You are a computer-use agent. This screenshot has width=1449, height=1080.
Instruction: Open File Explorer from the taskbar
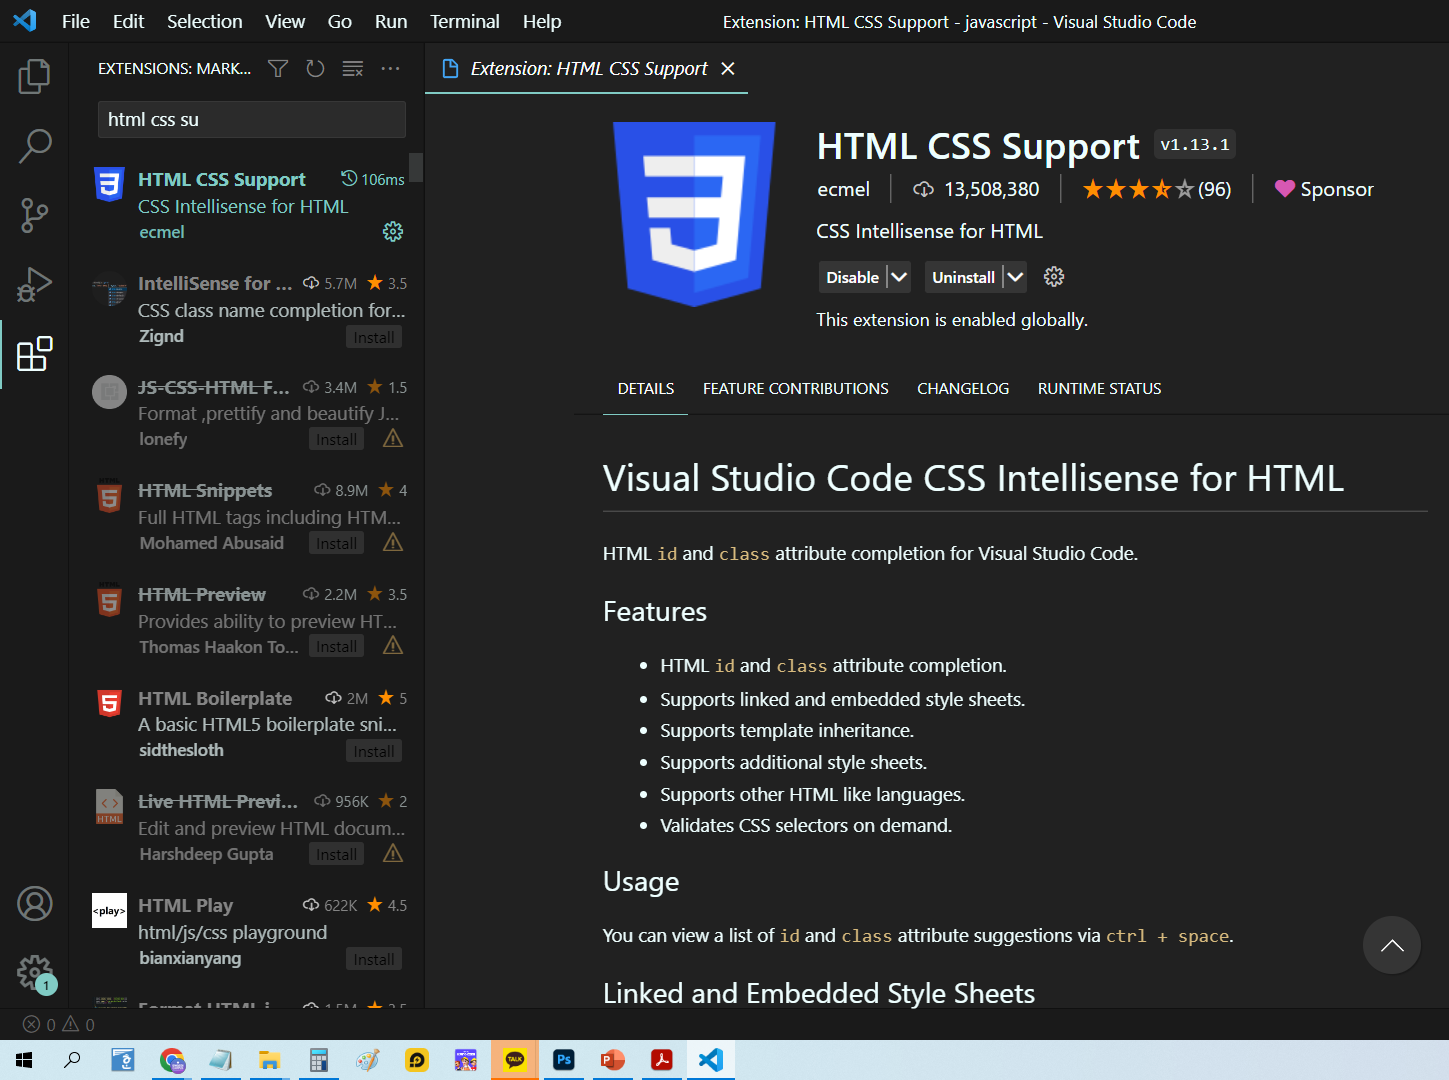pyautogui.click(x=269, y=1060)
